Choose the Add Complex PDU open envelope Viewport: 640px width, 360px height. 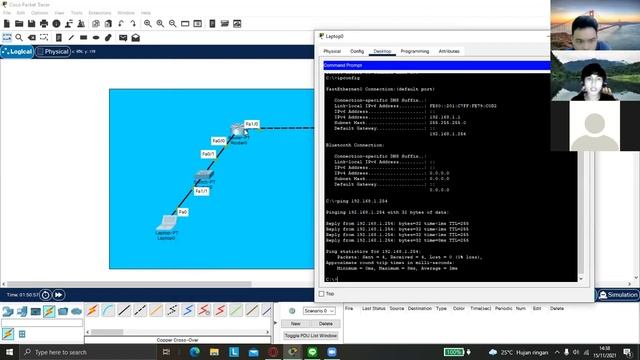pos(136,38)
